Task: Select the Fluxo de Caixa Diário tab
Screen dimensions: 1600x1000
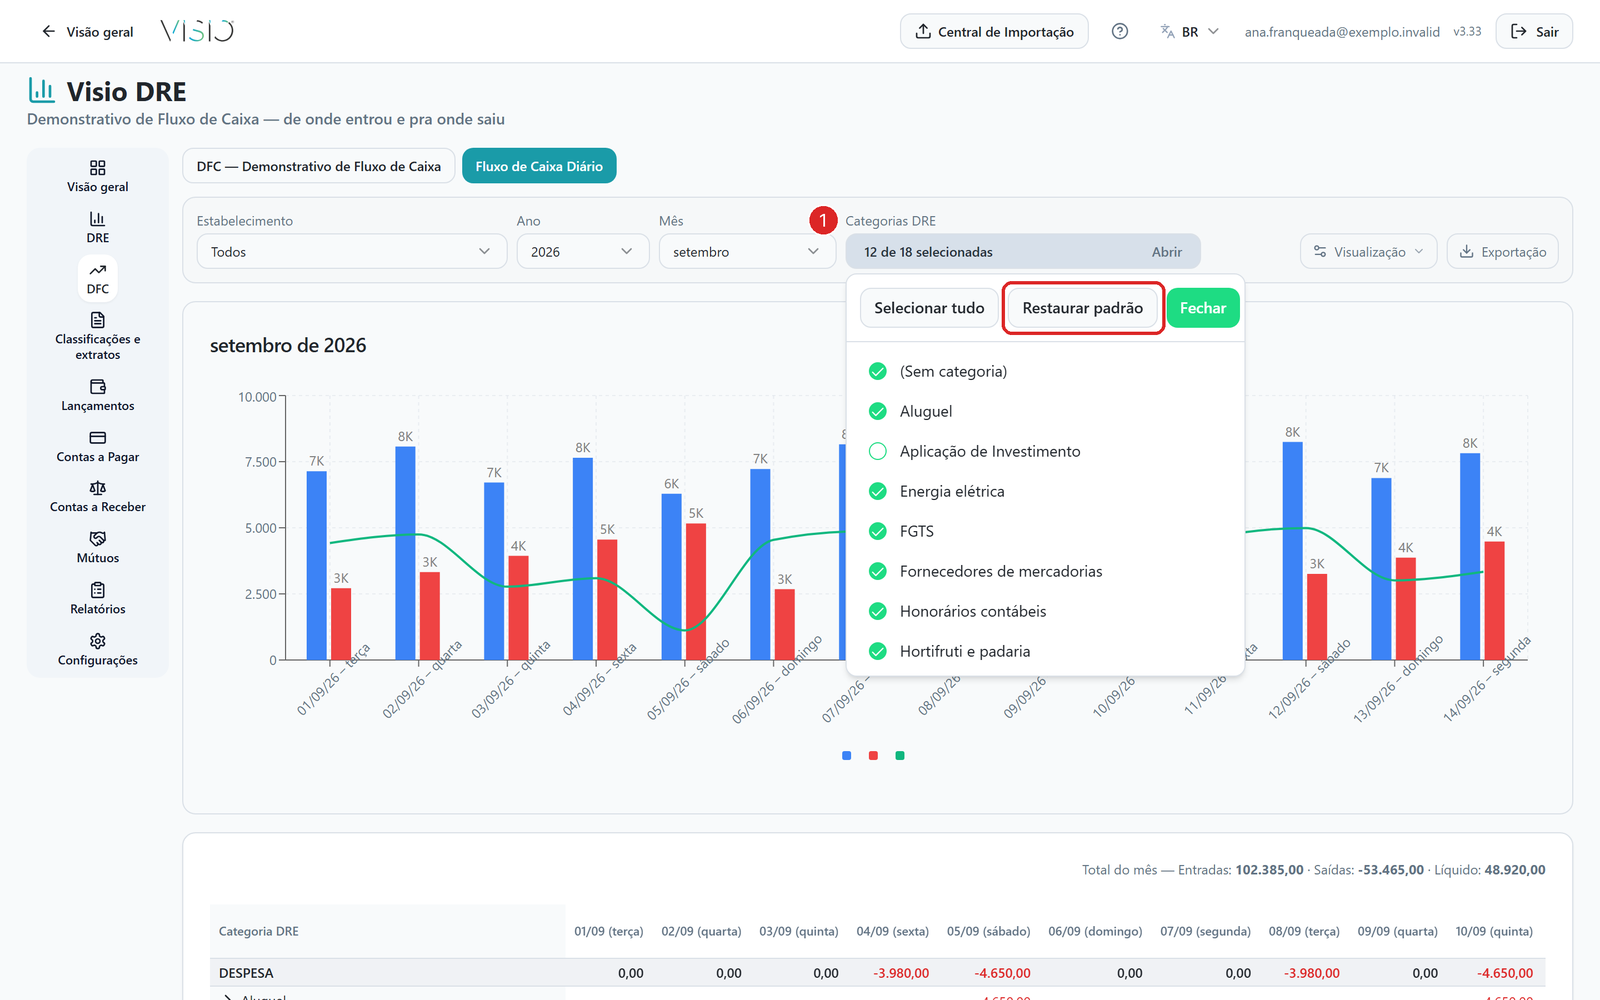Action: point(539,166)
